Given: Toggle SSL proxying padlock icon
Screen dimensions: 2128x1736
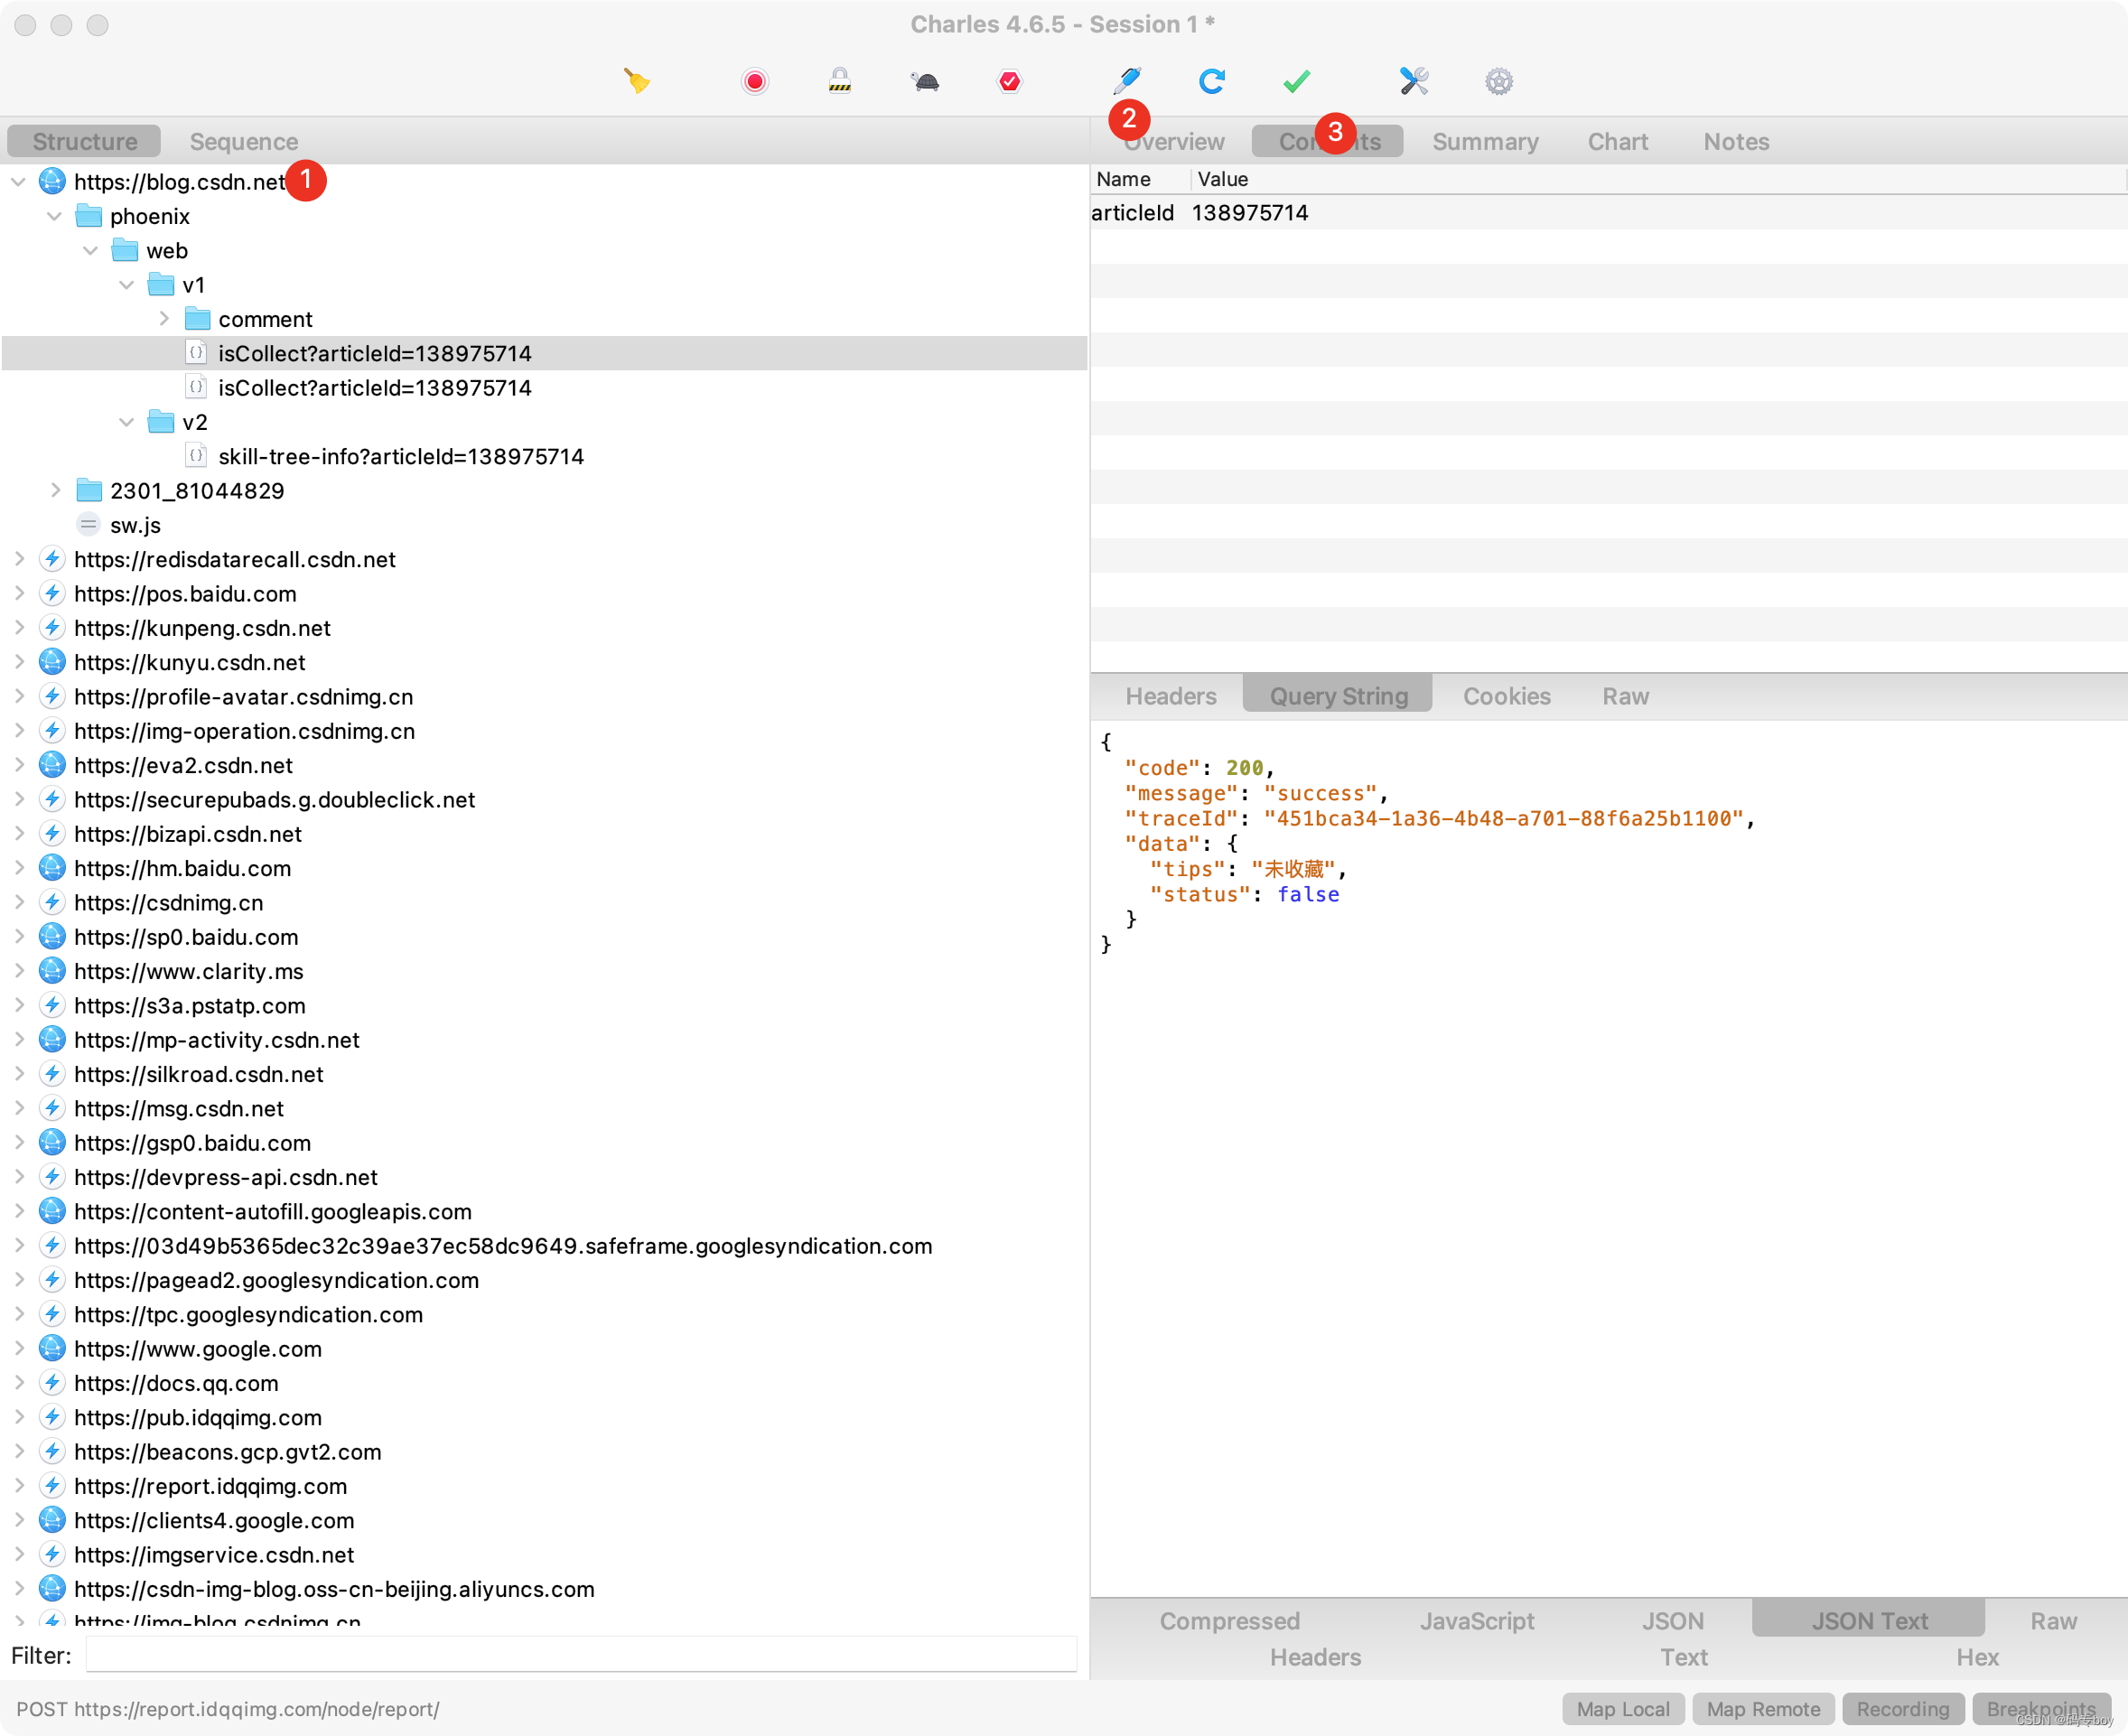Looking at the screenshot, I should click(x=840, y=81).
